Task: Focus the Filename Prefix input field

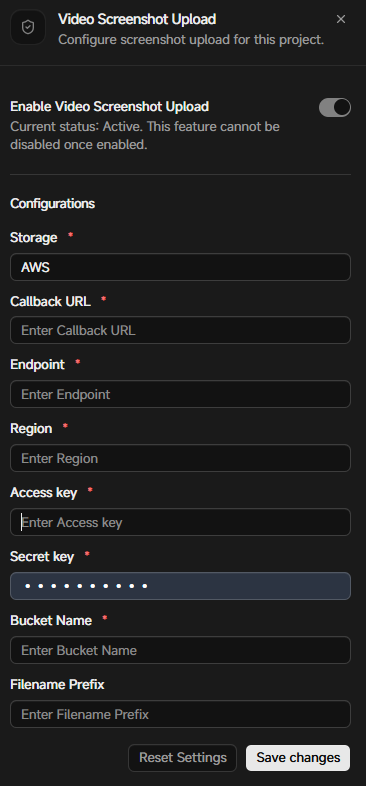Action: click(180, 714)
